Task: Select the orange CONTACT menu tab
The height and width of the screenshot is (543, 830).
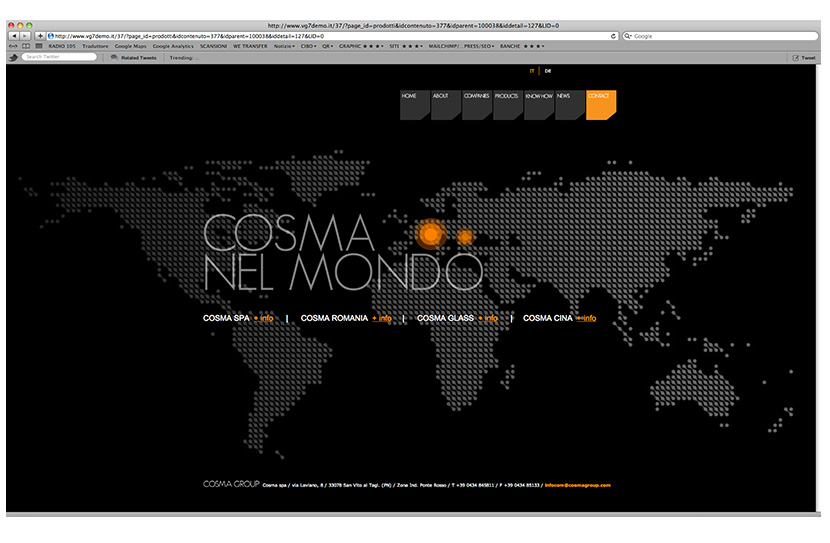Action: pyautogui.click(x=601, y=105)
